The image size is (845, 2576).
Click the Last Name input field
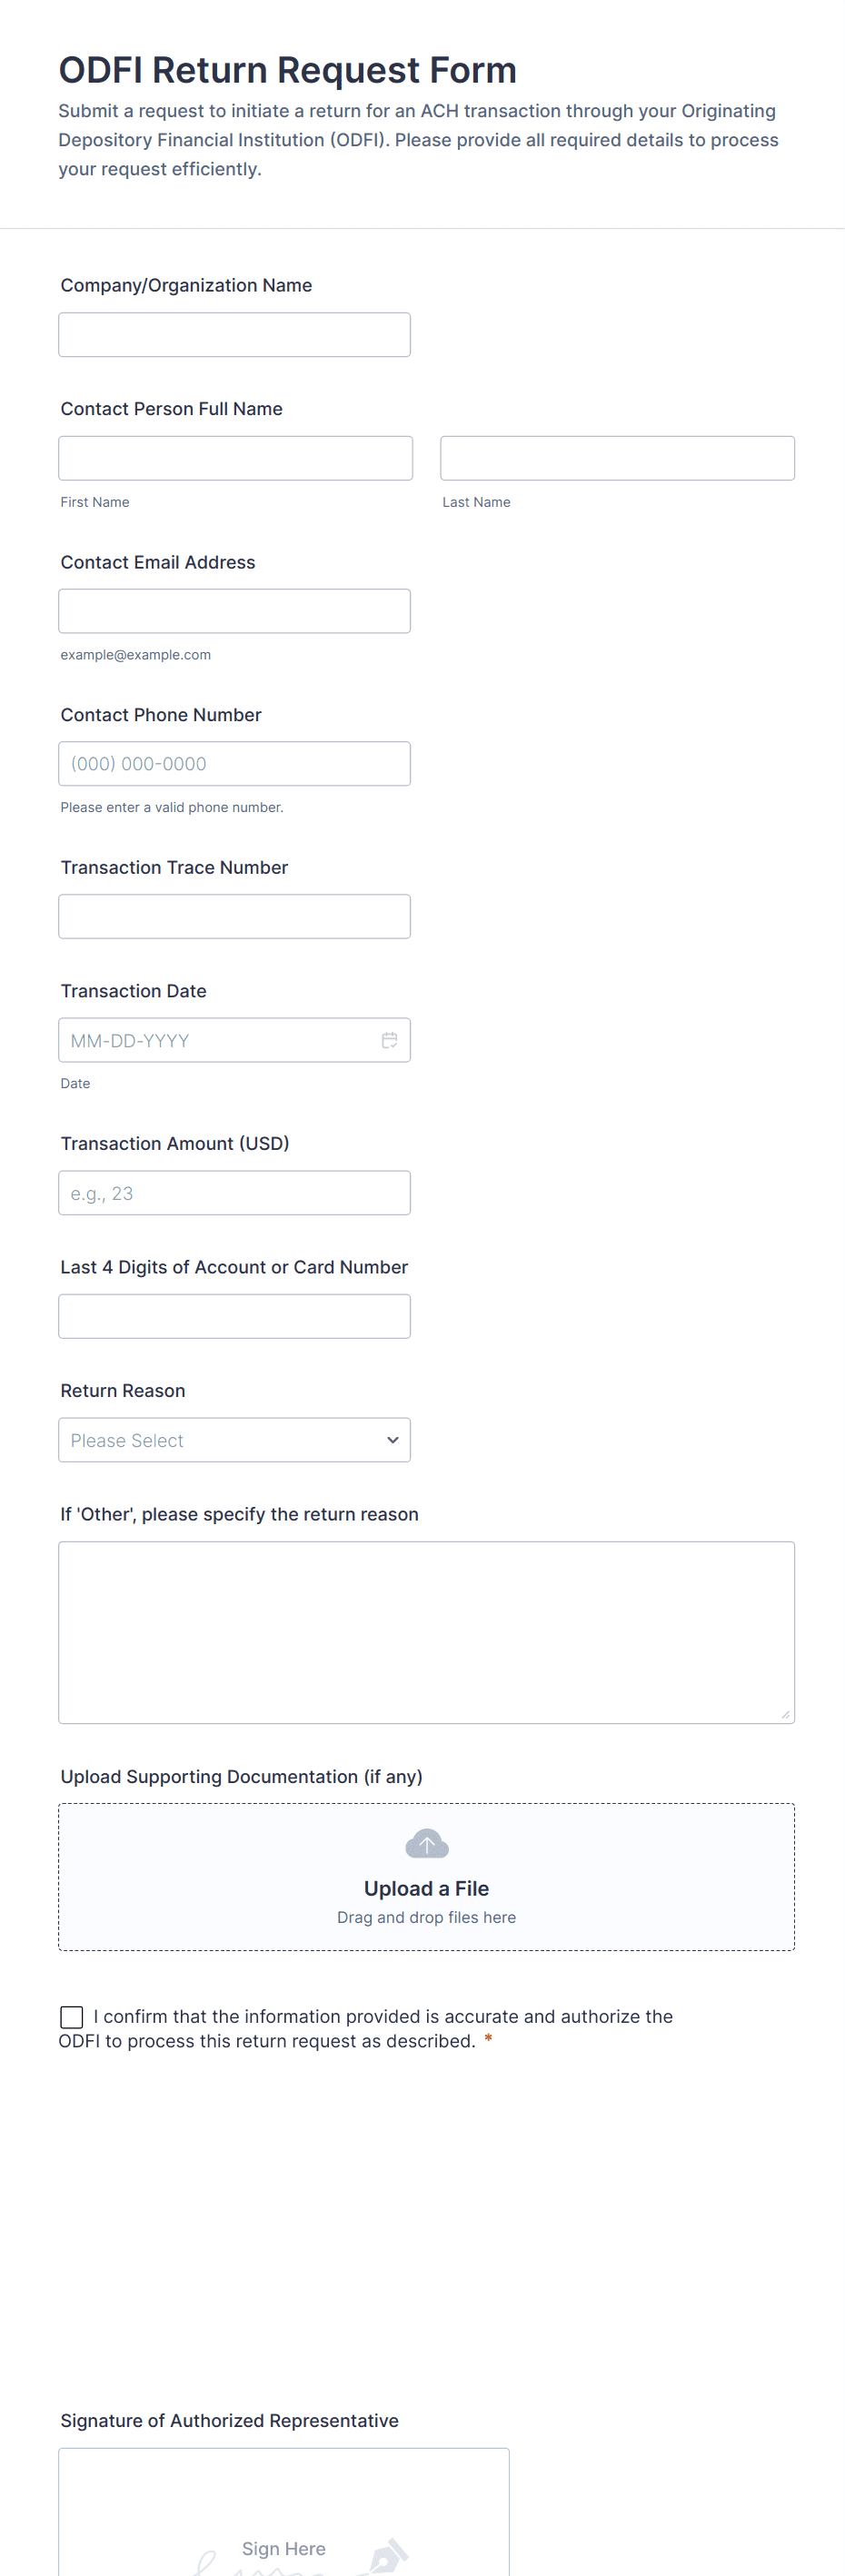coord(617,458)
